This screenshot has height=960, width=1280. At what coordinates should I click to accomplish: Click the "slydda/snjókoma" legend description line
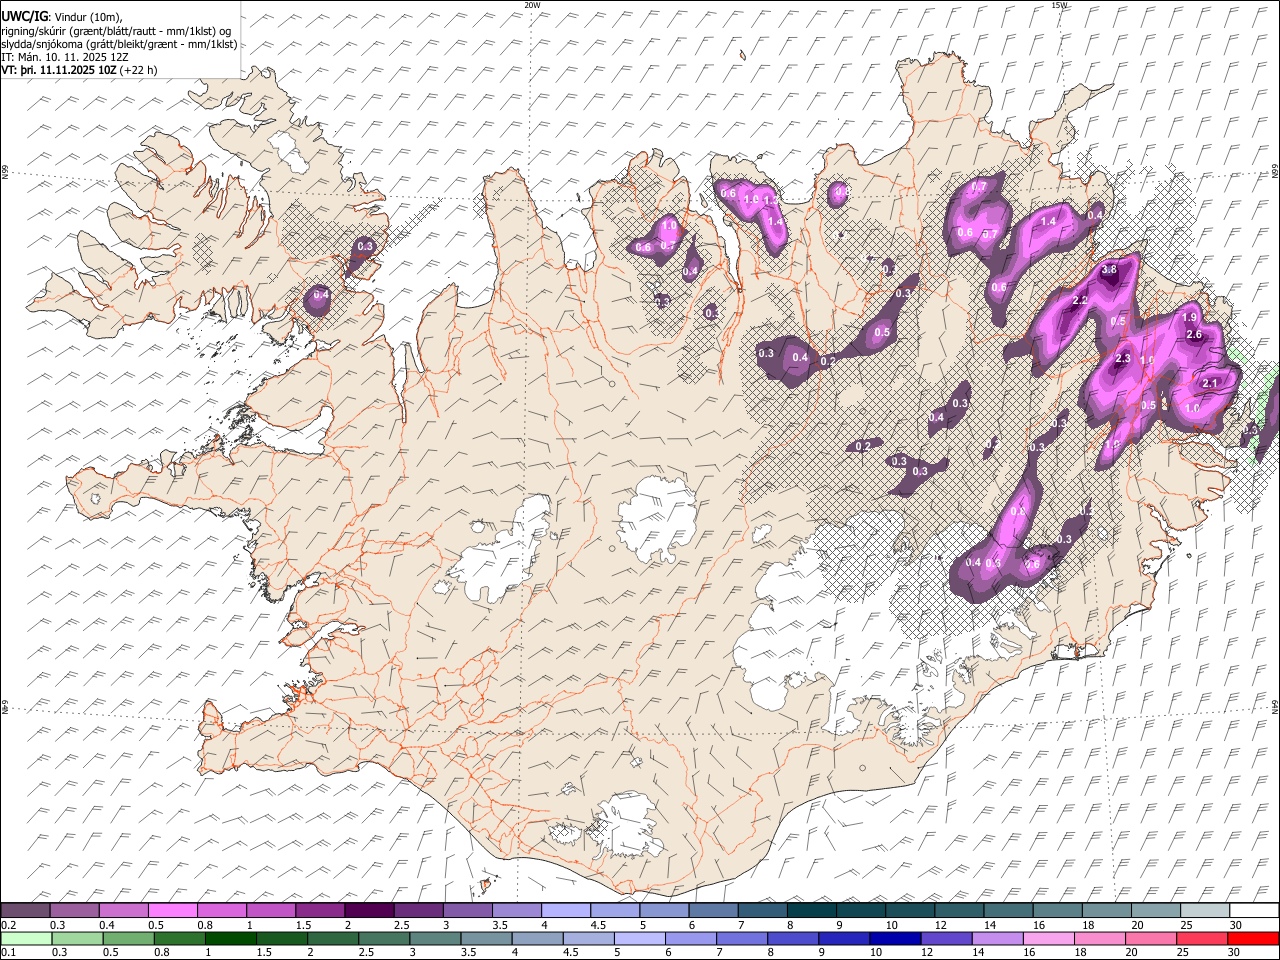[119, 44]
